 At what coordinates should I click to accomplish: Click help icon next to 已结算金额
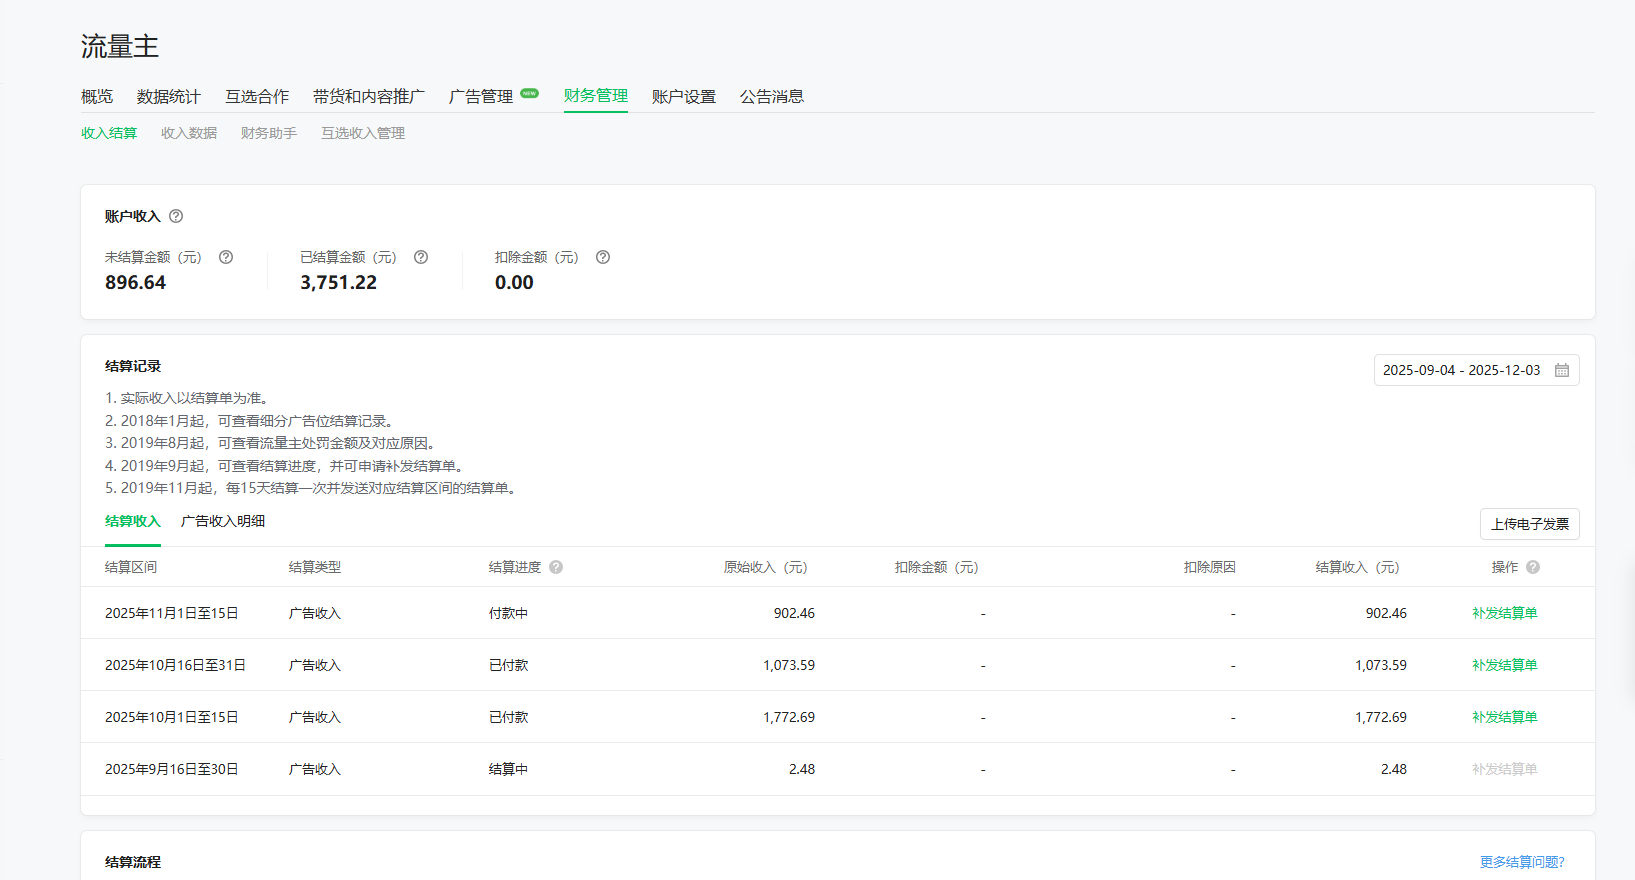(421, 257)
